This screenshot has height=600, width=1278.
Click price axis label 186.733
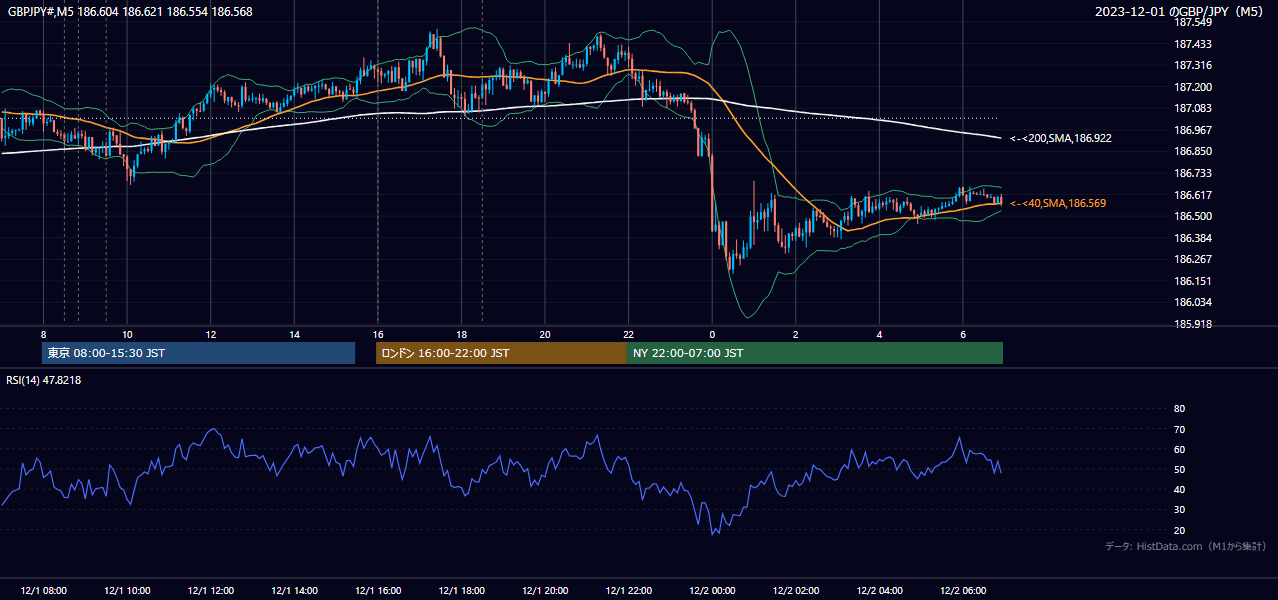1192,173
